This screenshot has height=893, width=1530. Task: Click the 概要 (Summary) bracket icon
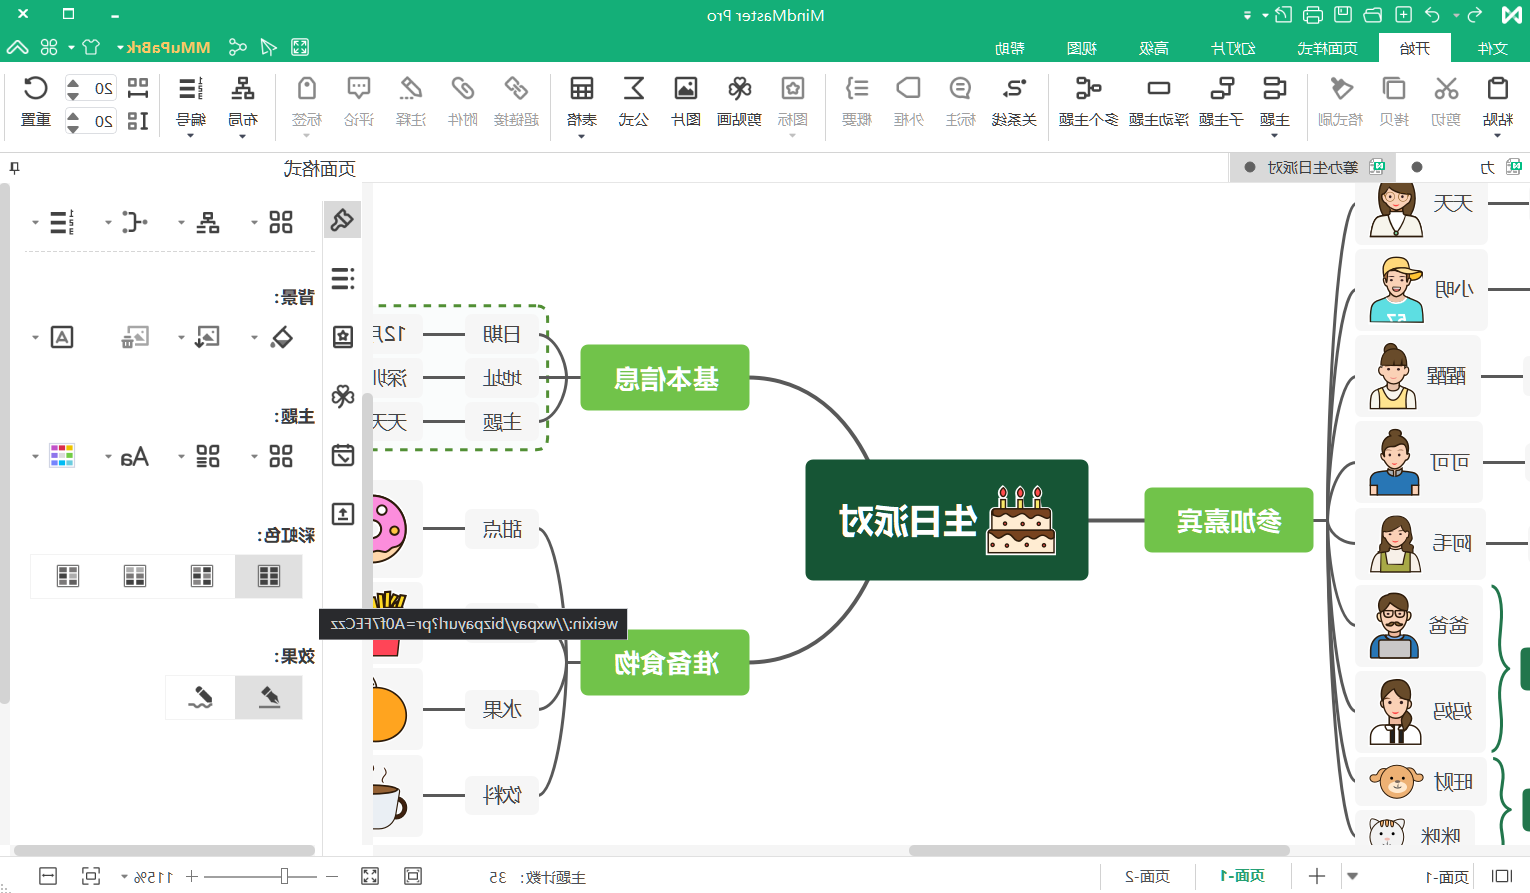[x=857, y=88]
